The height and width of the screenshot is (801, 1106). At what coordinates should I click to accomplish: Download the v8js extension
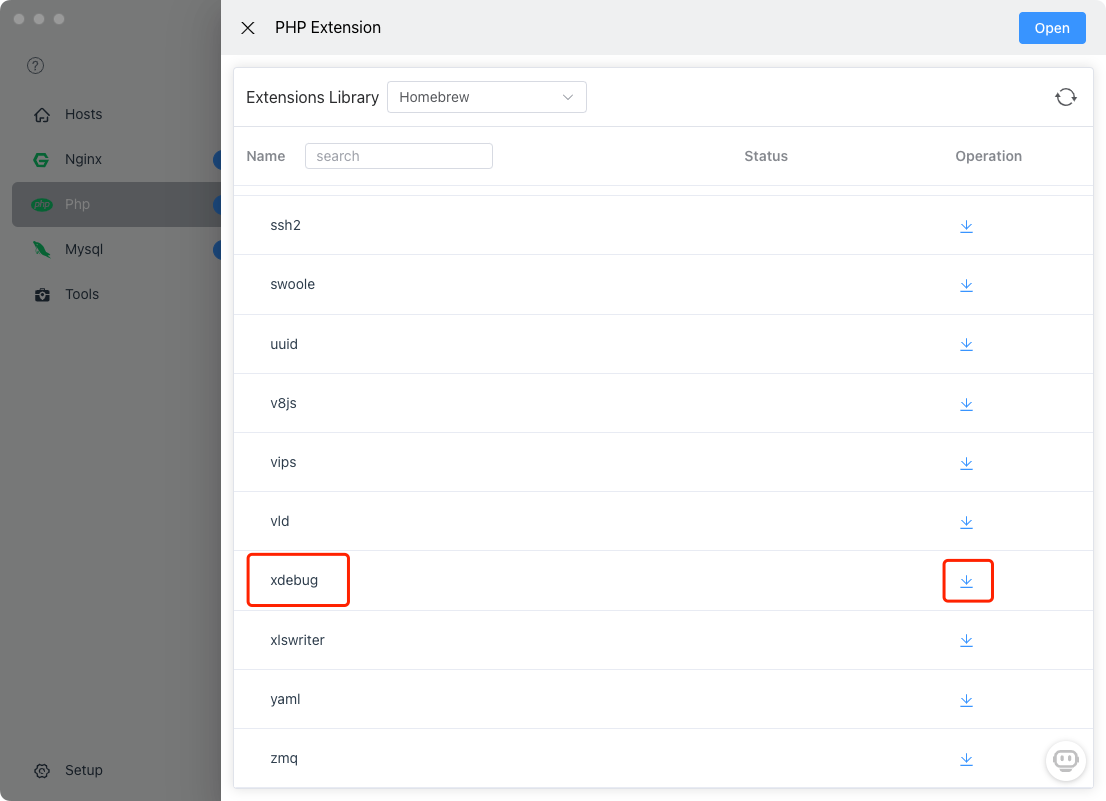966,404
